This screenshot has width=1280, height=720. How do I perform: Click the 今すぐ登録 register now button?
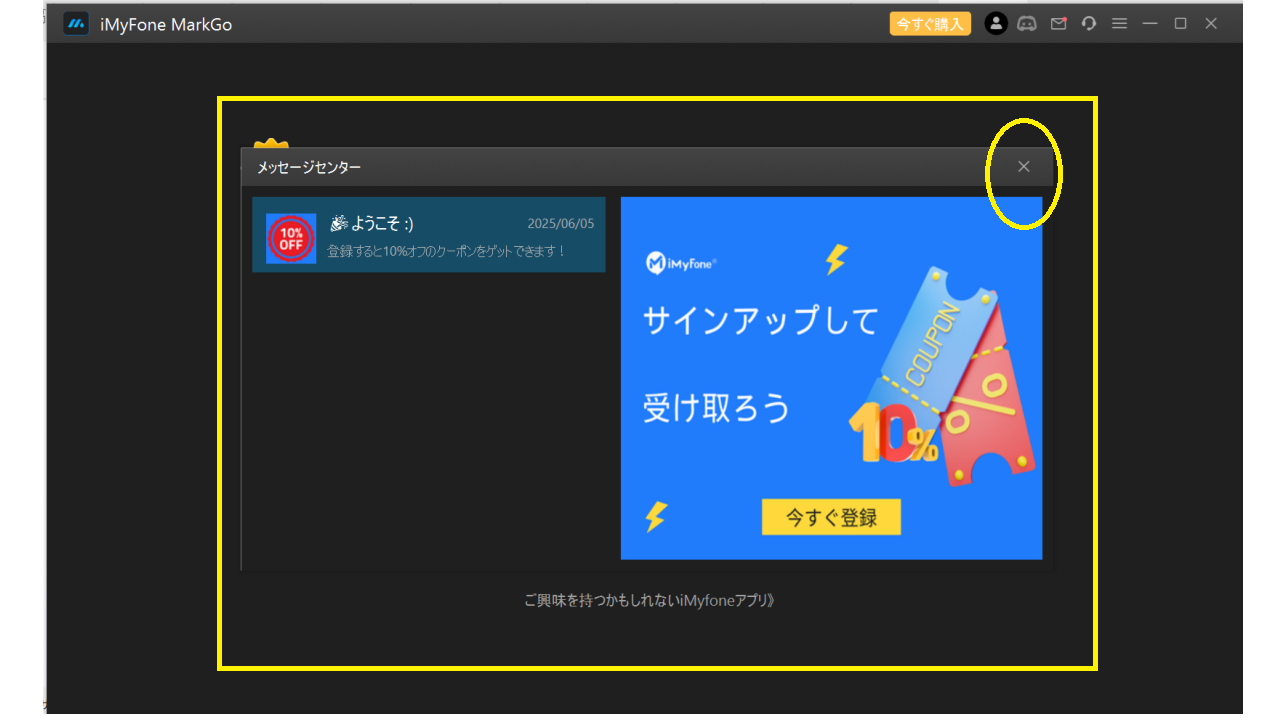831,517
